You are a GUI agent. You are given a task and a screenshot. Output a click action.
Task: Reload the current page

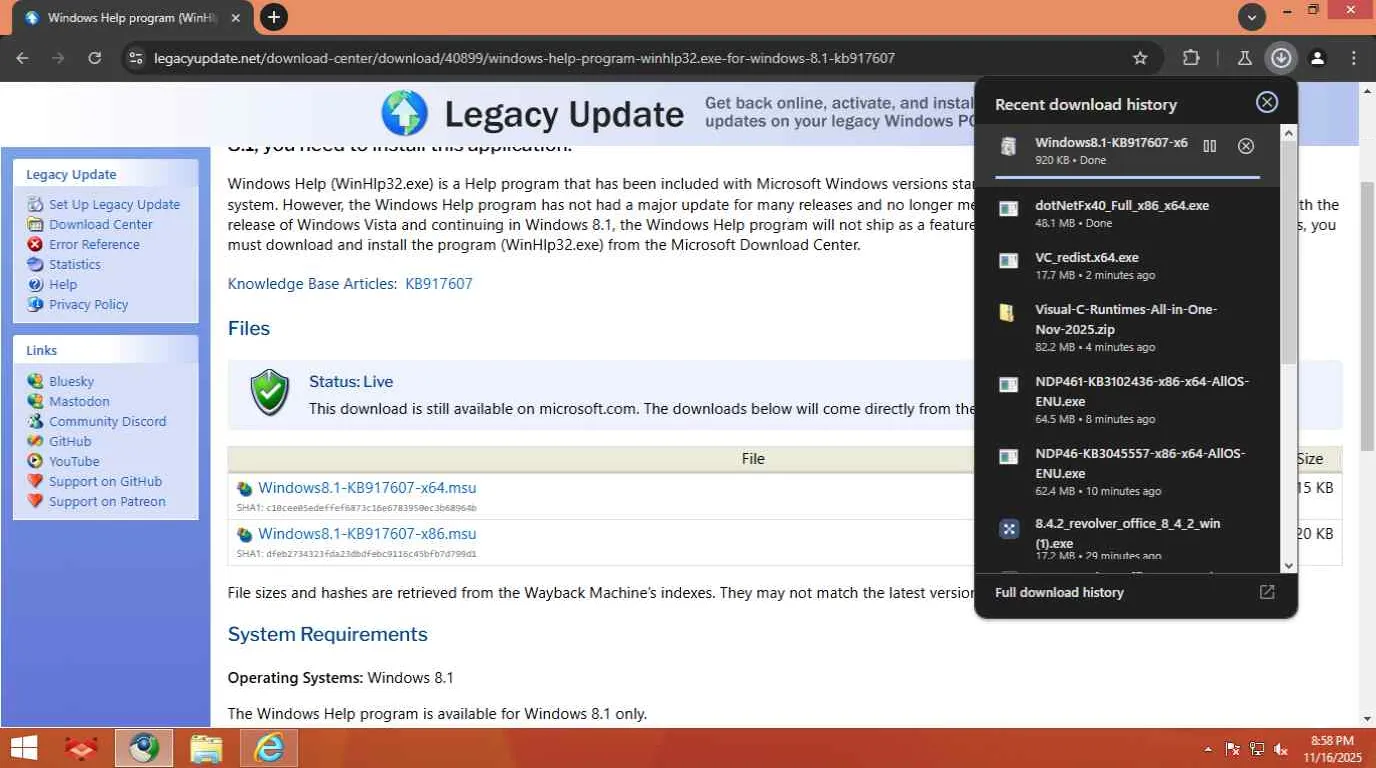[x=95, y=58]
